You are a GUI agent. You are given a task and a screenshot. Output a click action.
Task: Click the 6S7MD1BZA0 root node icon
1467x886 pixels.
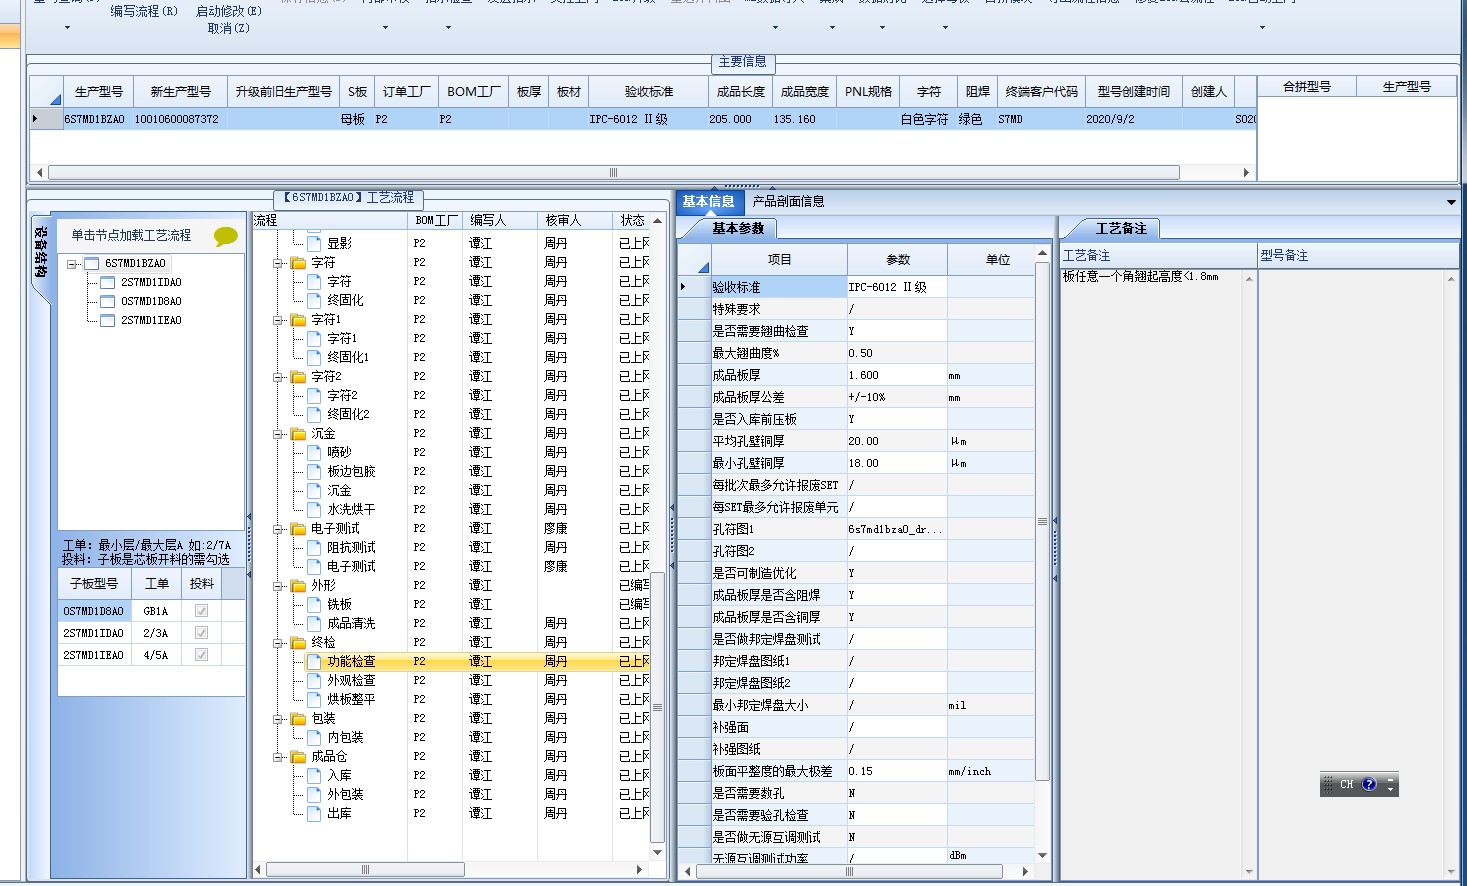92,264
